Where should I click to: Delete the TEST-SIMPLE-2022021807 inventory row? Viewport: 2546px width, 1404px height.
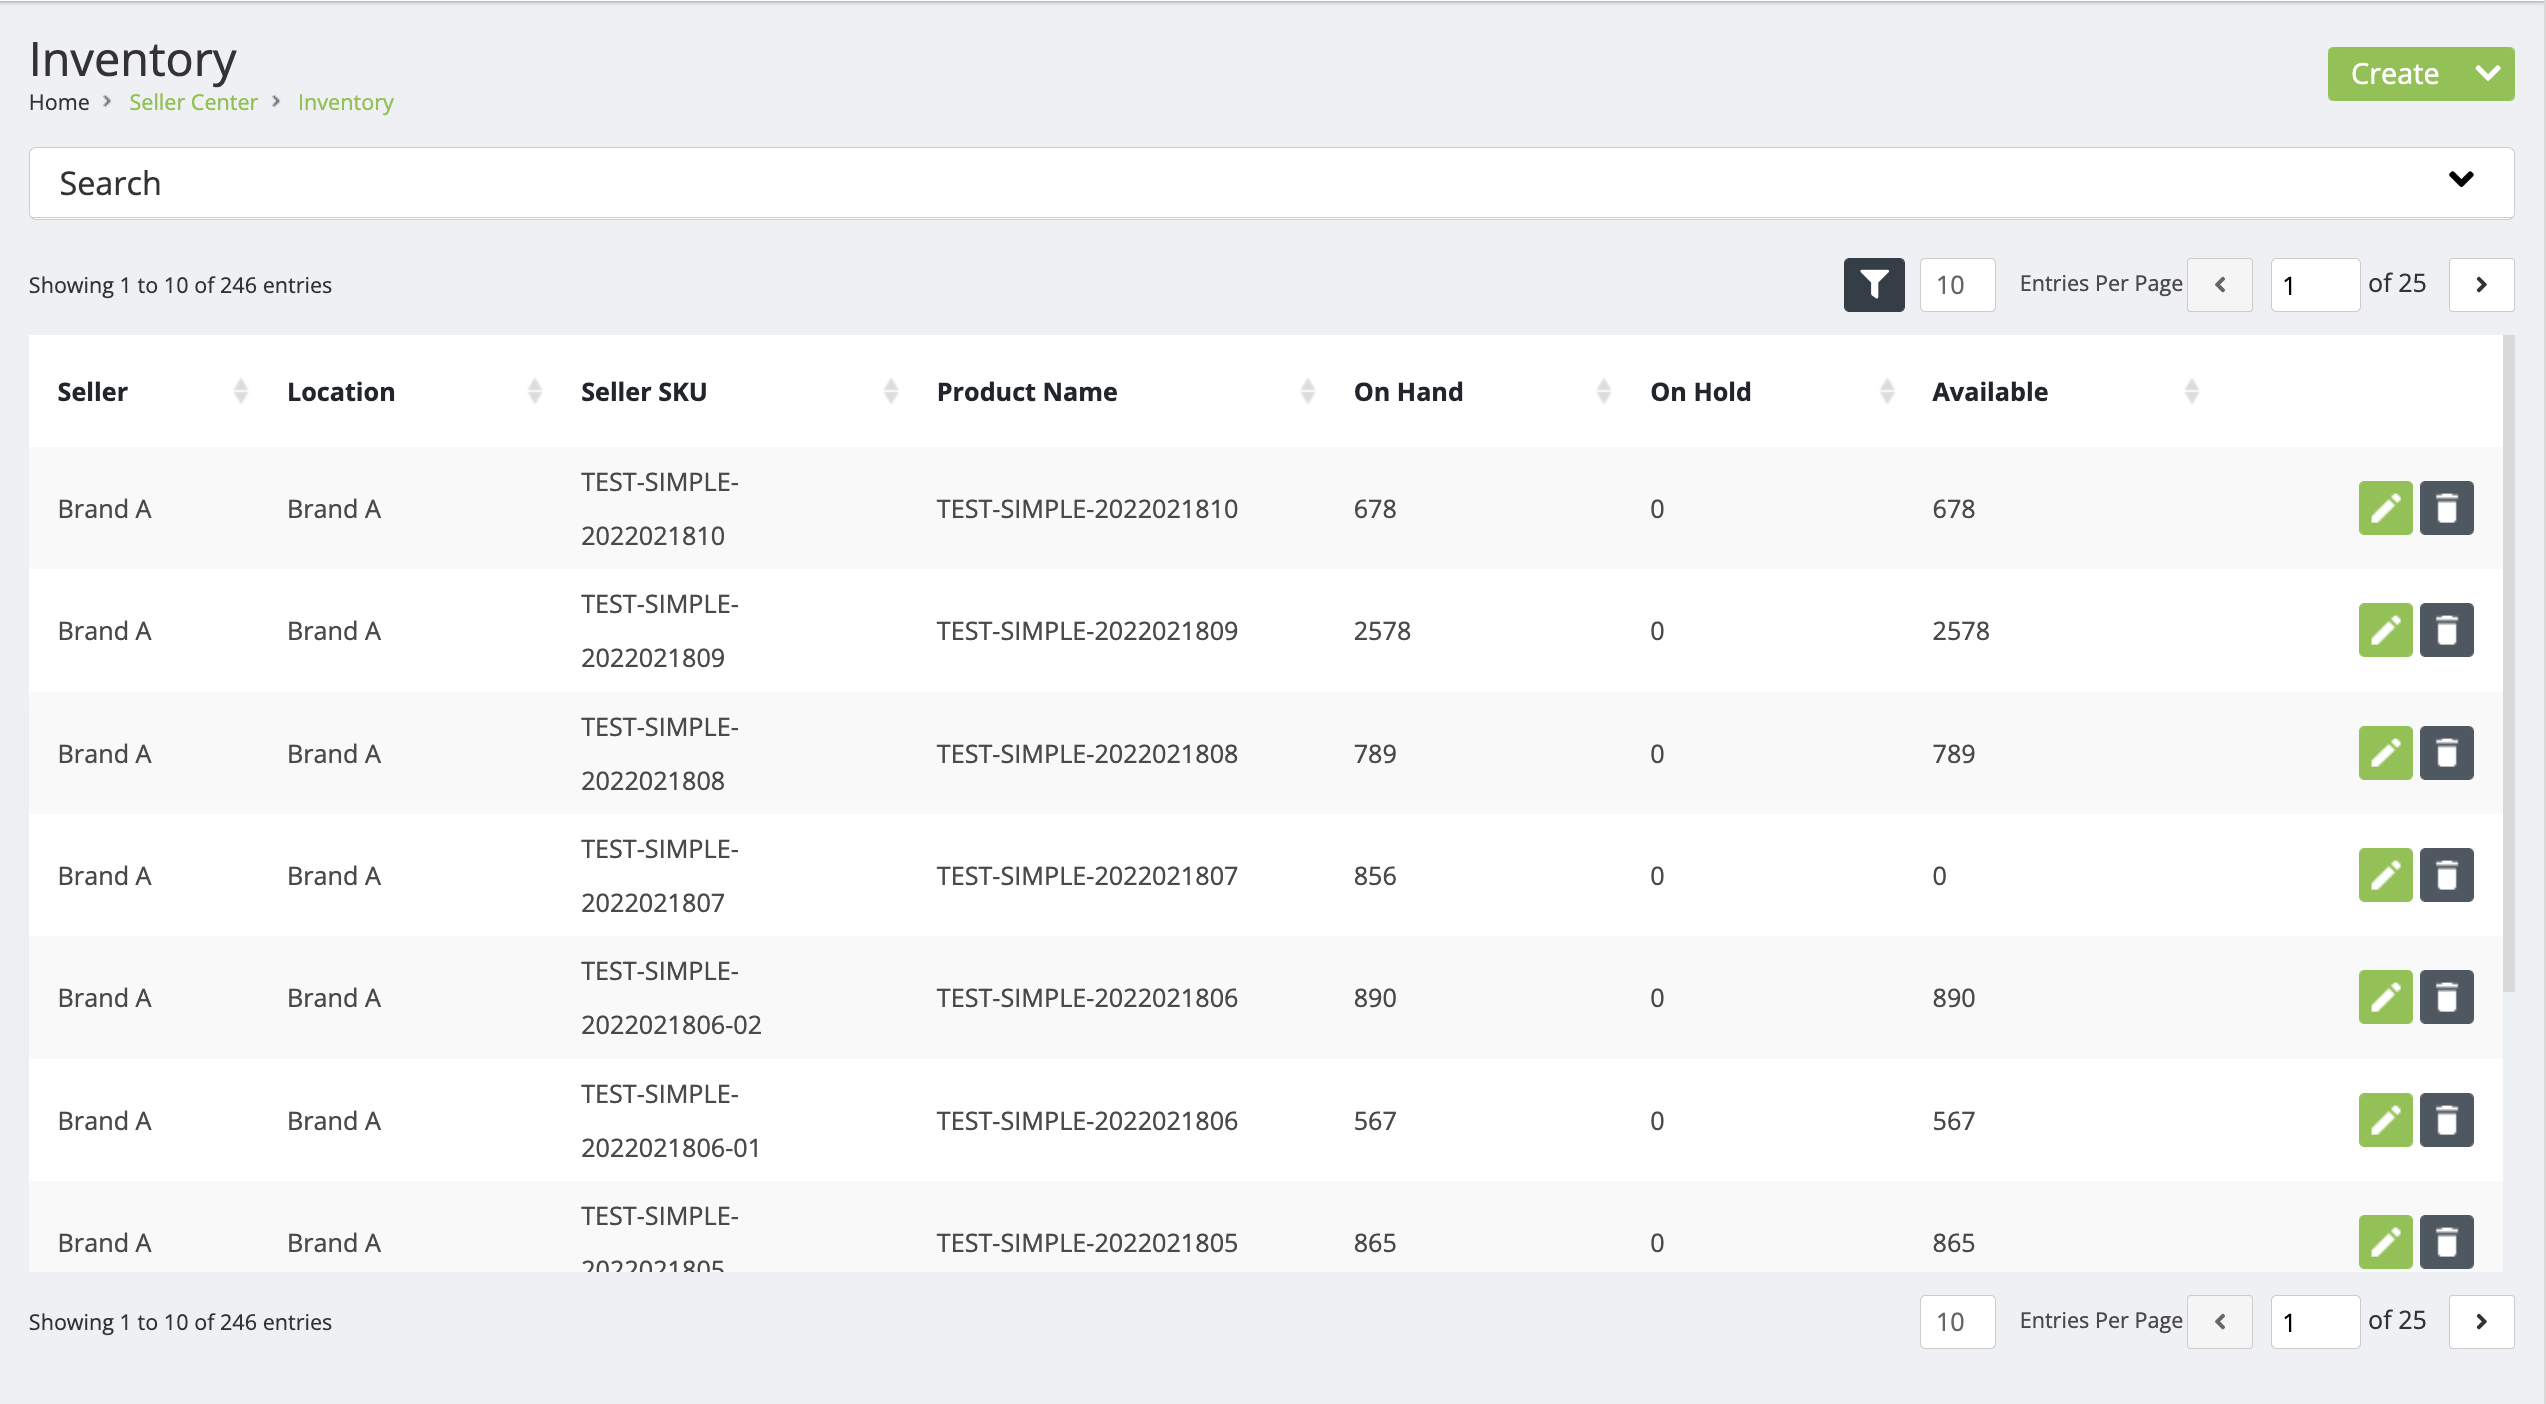coord(2446,875)
